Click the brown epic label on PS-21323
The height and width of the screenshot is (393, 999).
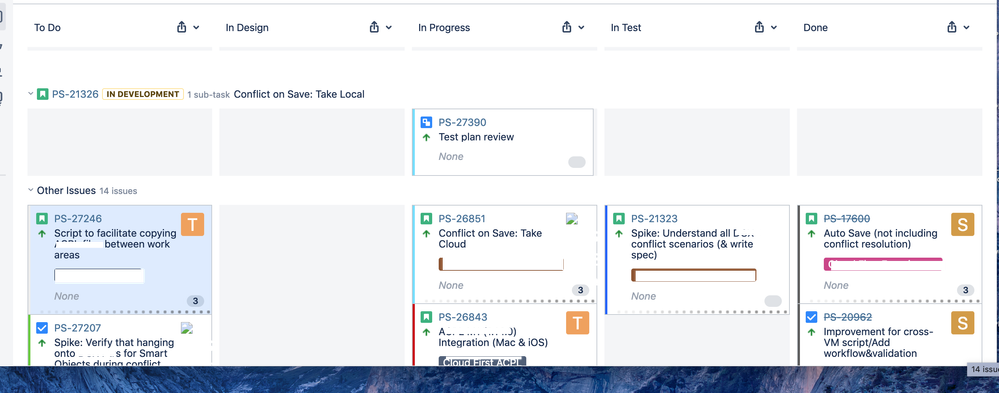[694, 275]
